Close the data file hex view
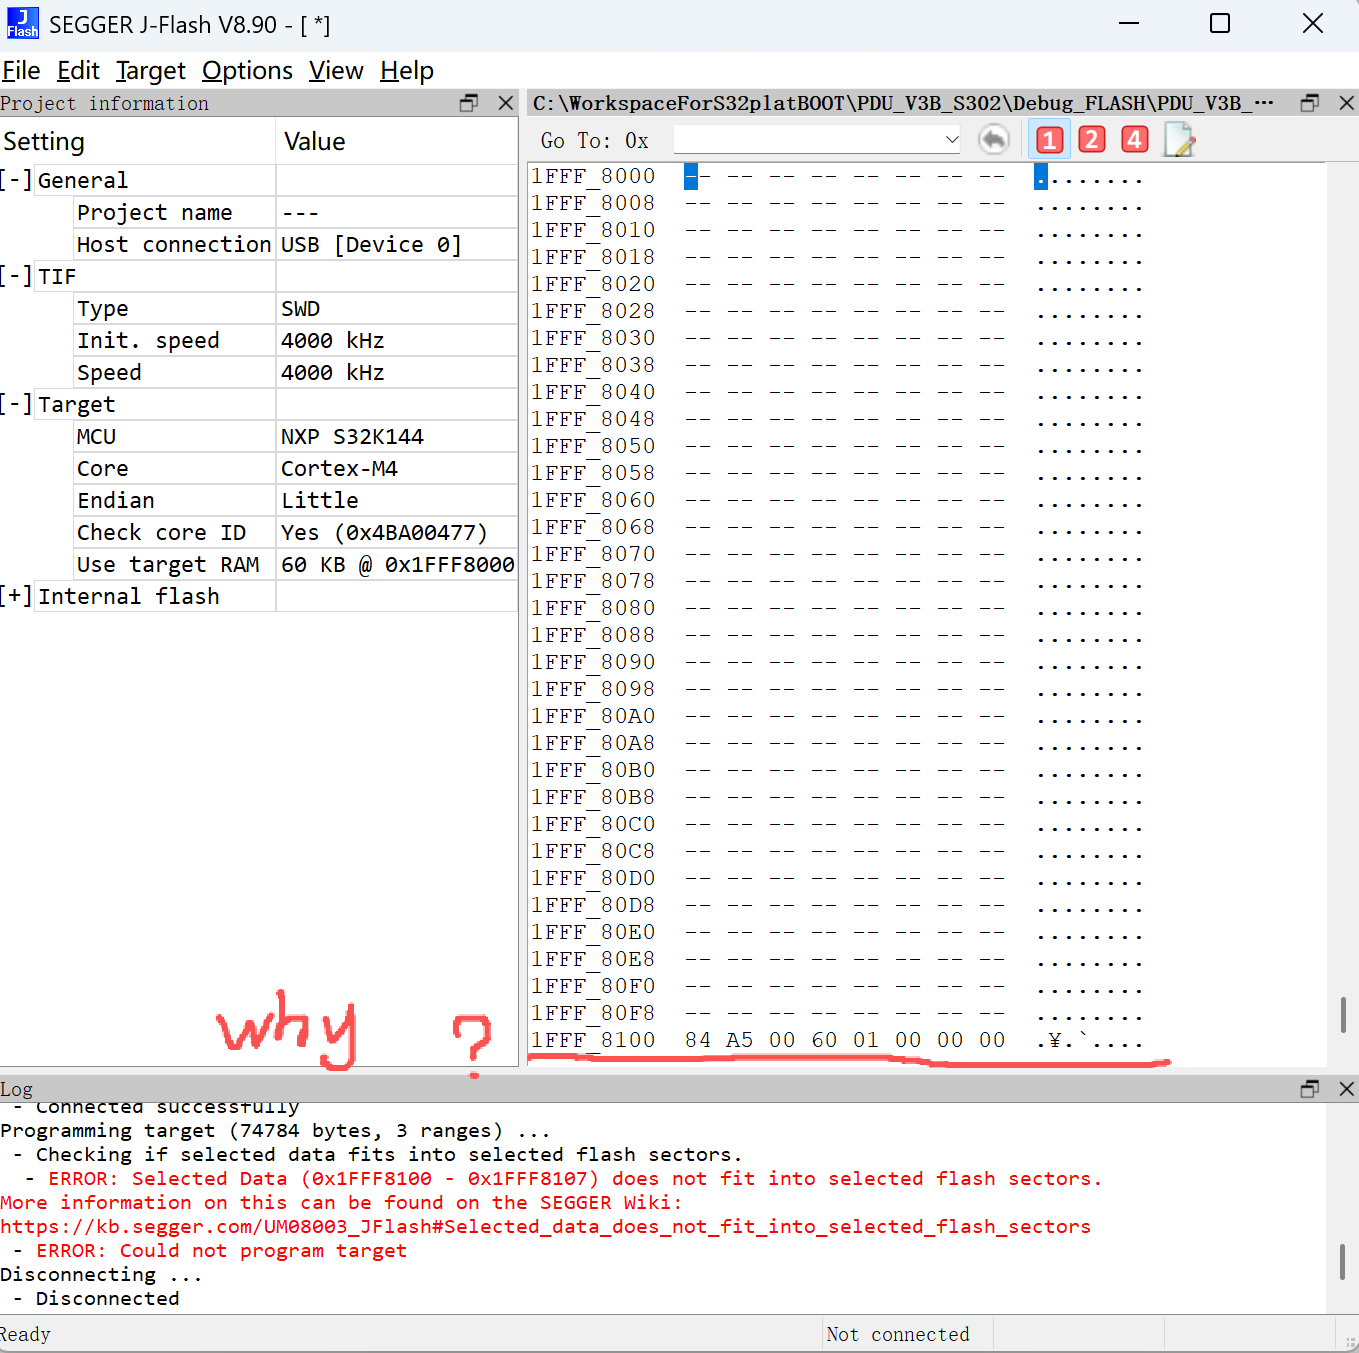Image resolution: width=1359 pixels, height=1353 pixels. coord(1347,103)
